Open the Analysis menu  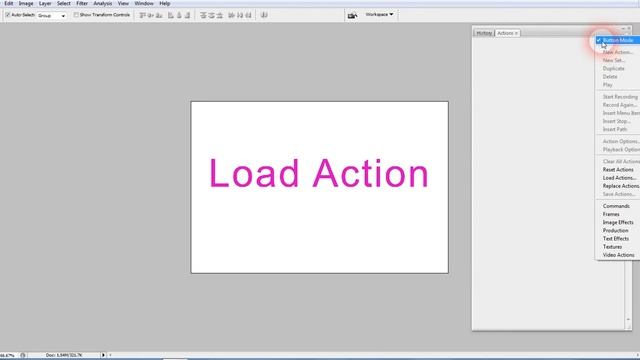click(x=102, y=3)
